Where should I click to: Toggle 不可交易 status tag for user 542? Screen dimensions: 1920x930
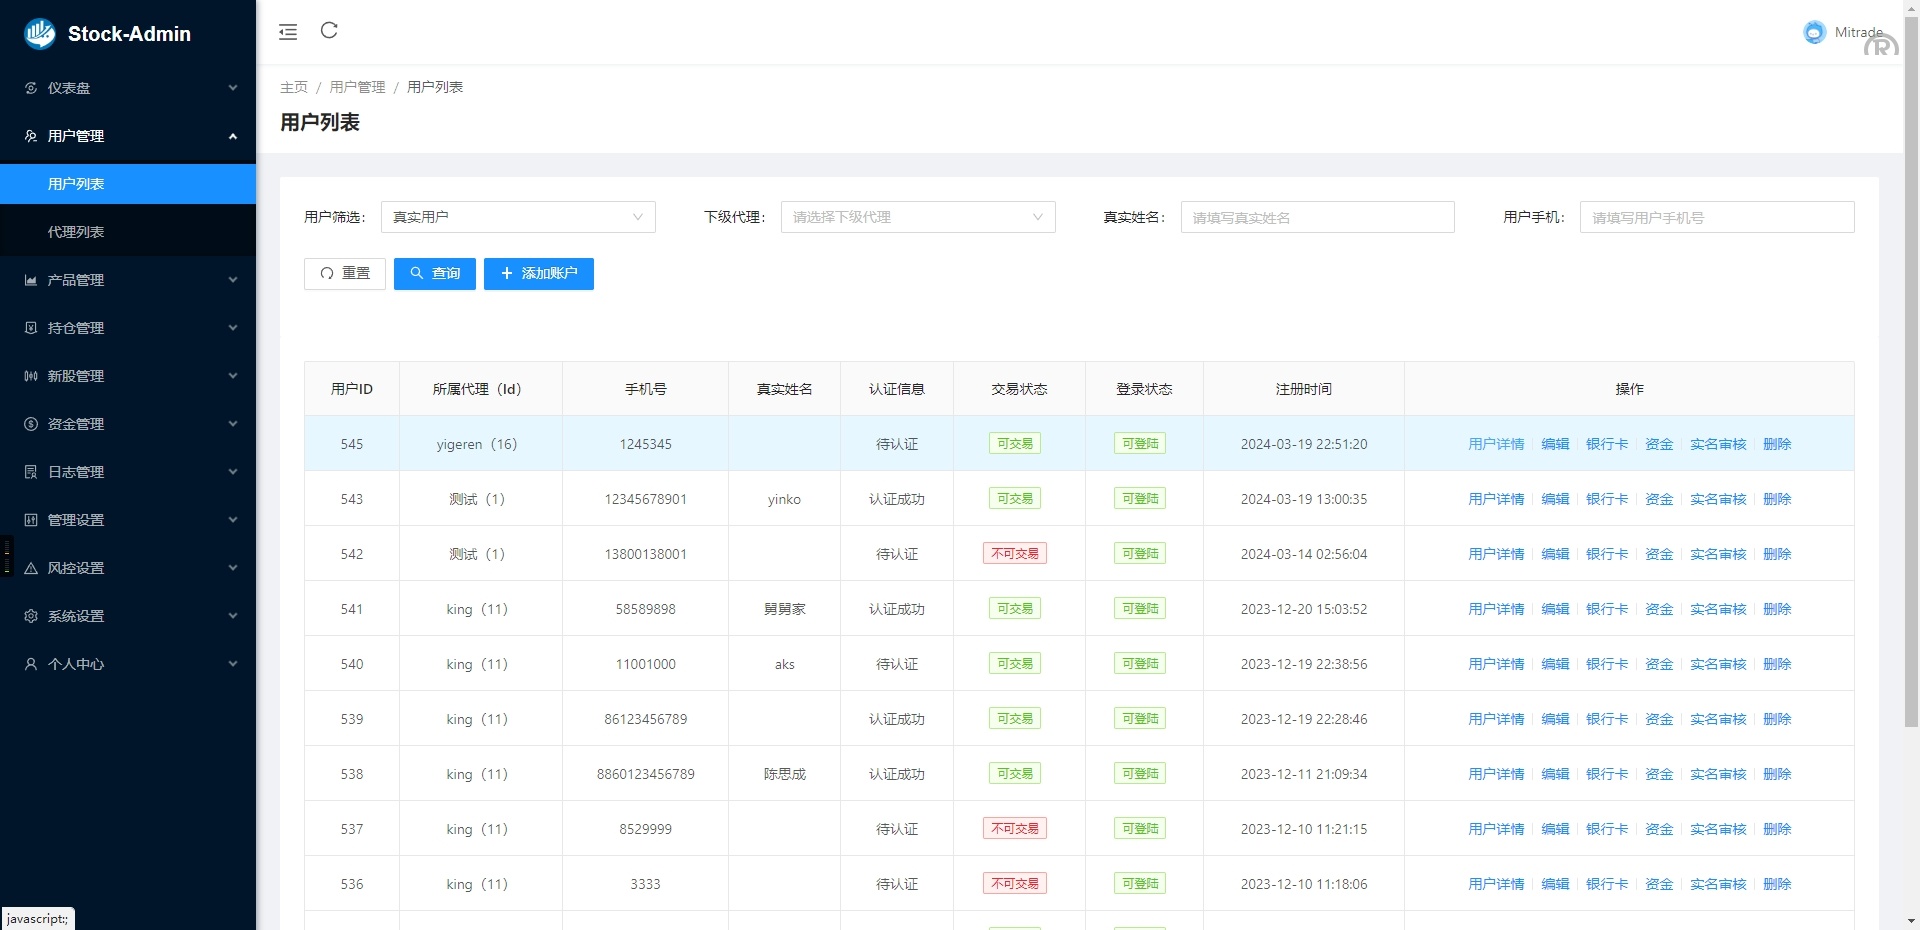[1014, 554]
